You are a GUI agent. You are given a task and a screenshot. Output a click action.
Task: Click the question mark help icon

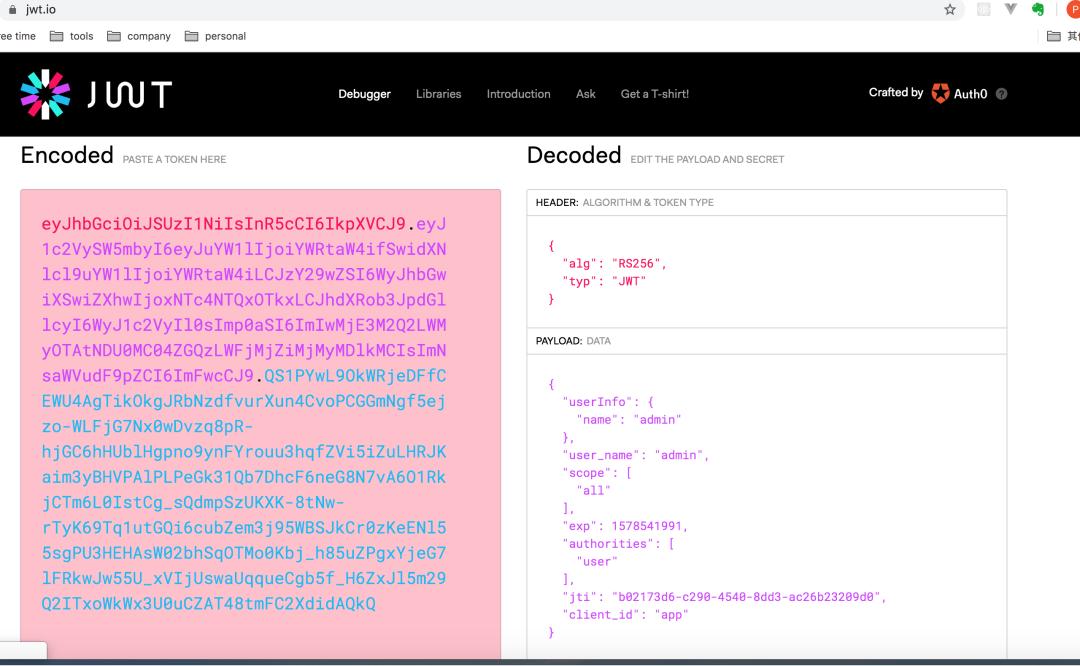coord(1001,94)
